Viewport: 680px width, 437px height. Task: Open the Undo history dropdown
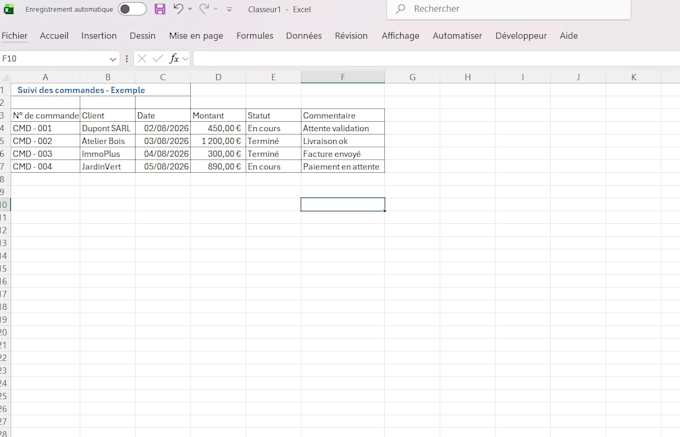coord(190,9)
